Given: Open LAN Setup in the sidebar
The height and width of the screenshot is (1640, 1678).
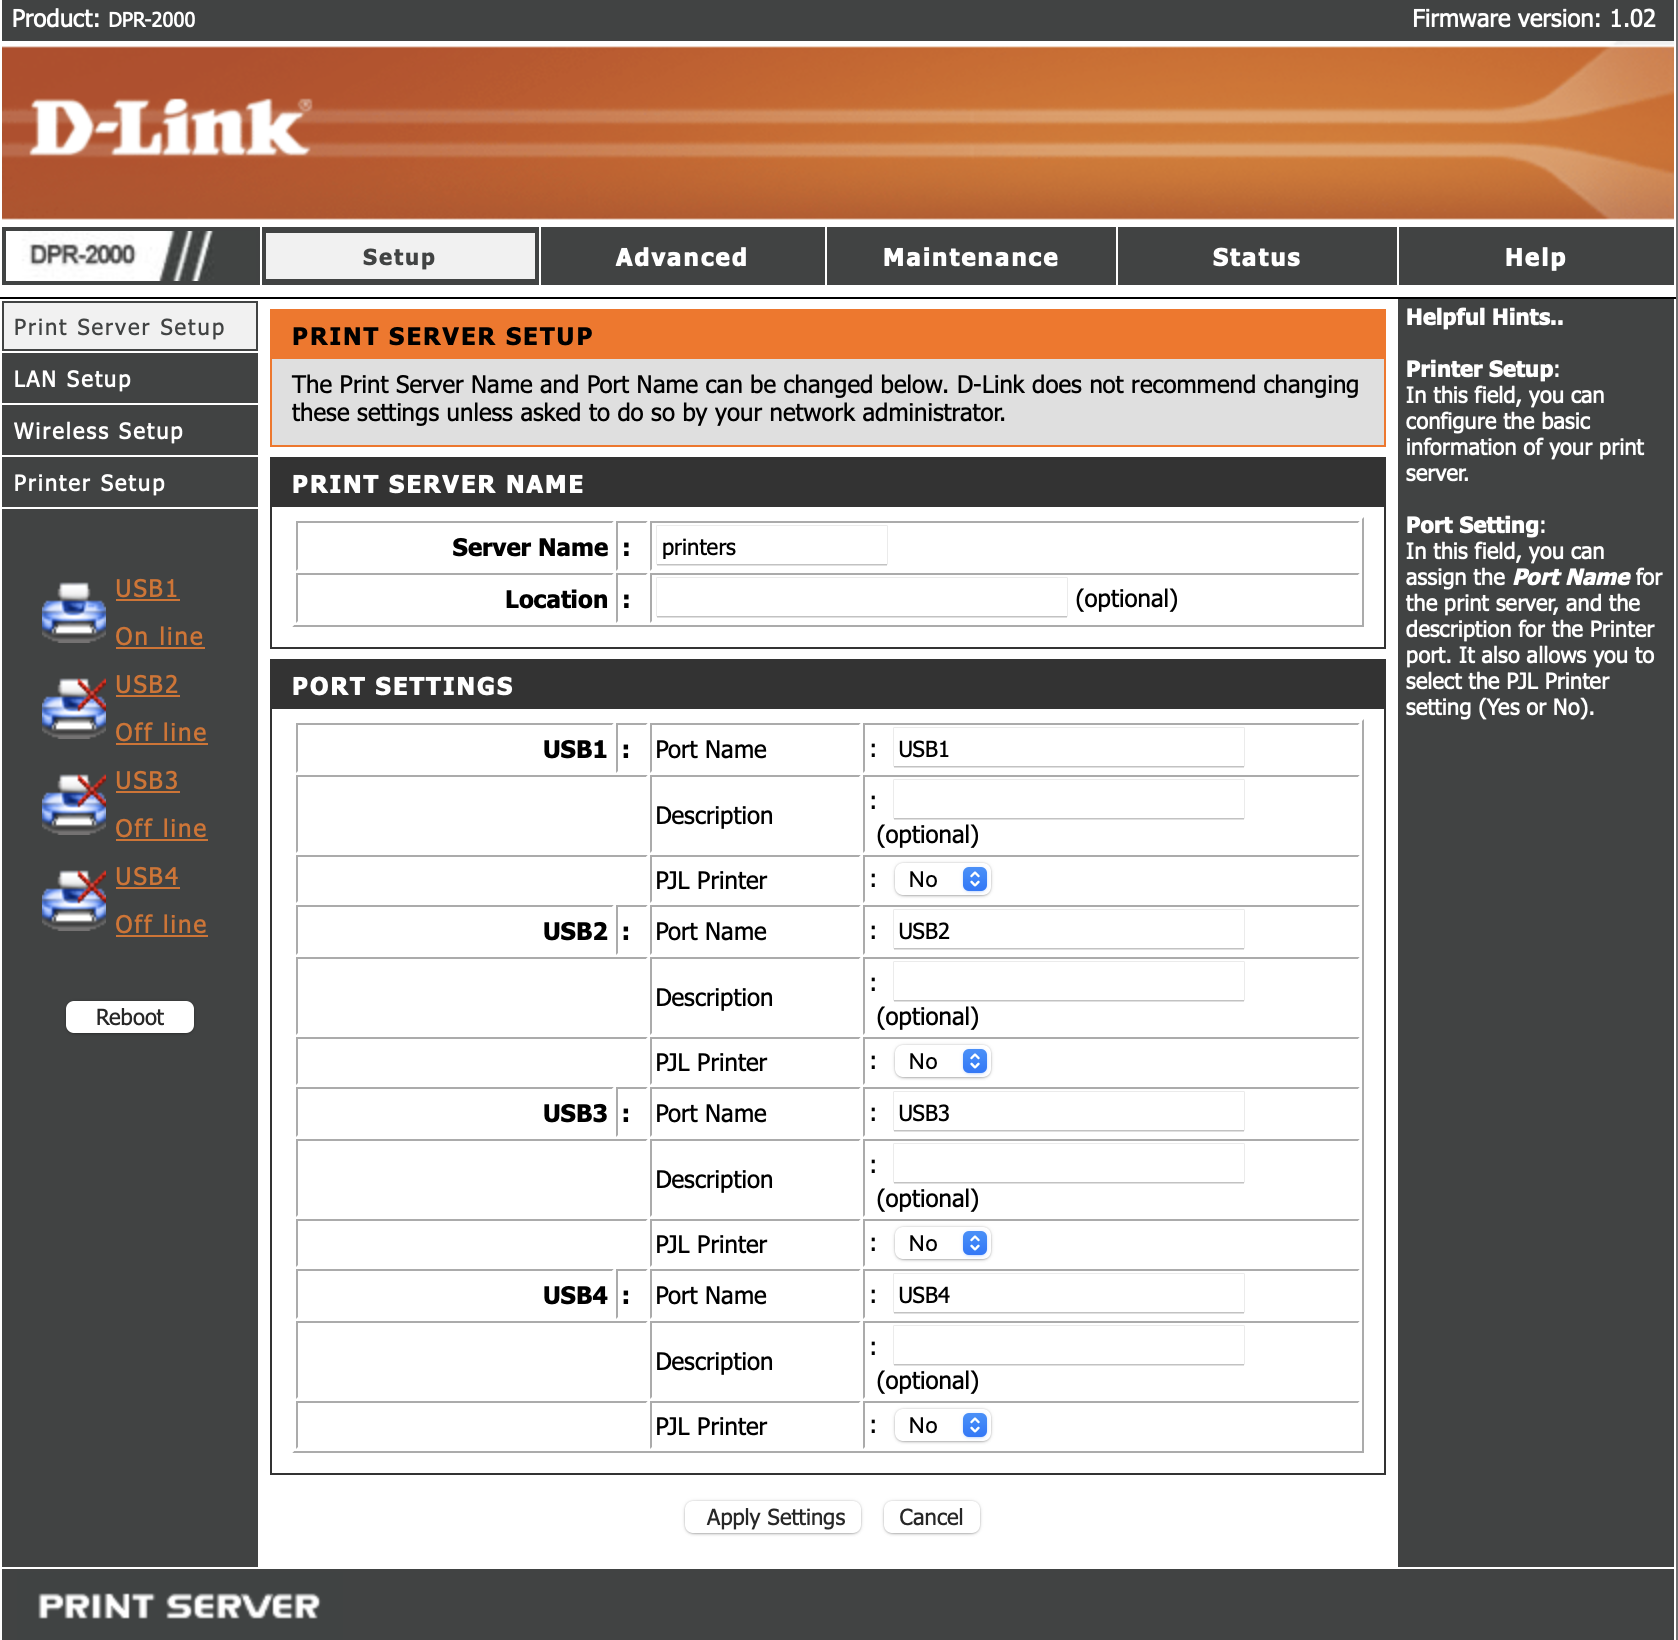Looking at the screenshot, I should [x=130, y=379].
